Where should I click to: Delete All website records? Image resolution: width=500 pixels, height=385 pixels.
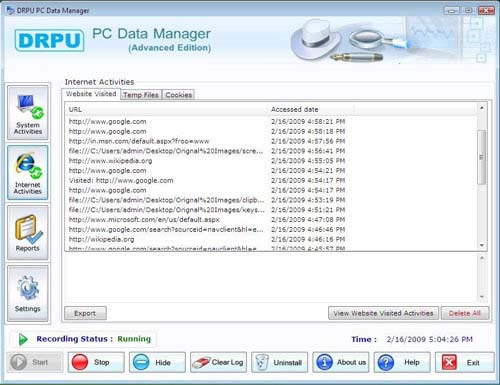[x=465, y=313]
